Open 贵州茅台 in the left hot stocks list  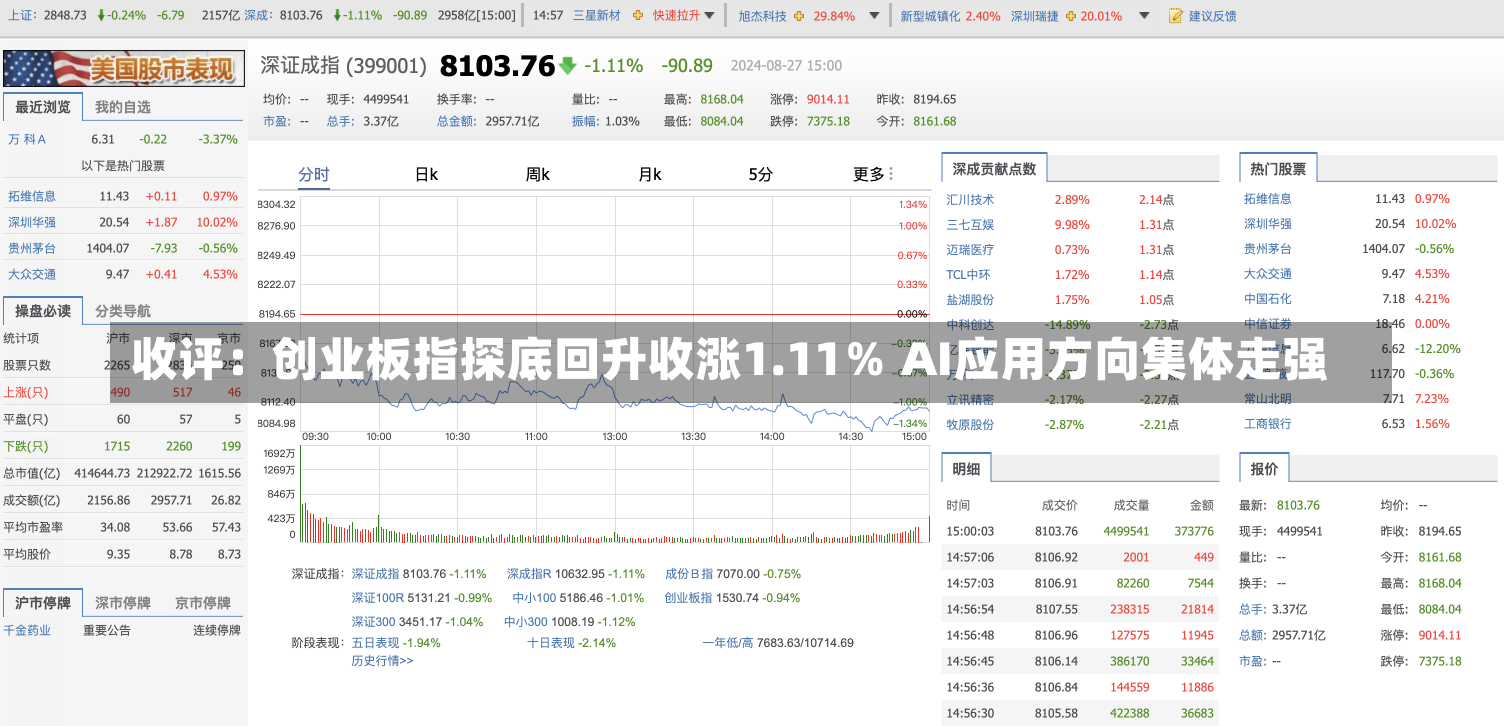click(32, 248)
